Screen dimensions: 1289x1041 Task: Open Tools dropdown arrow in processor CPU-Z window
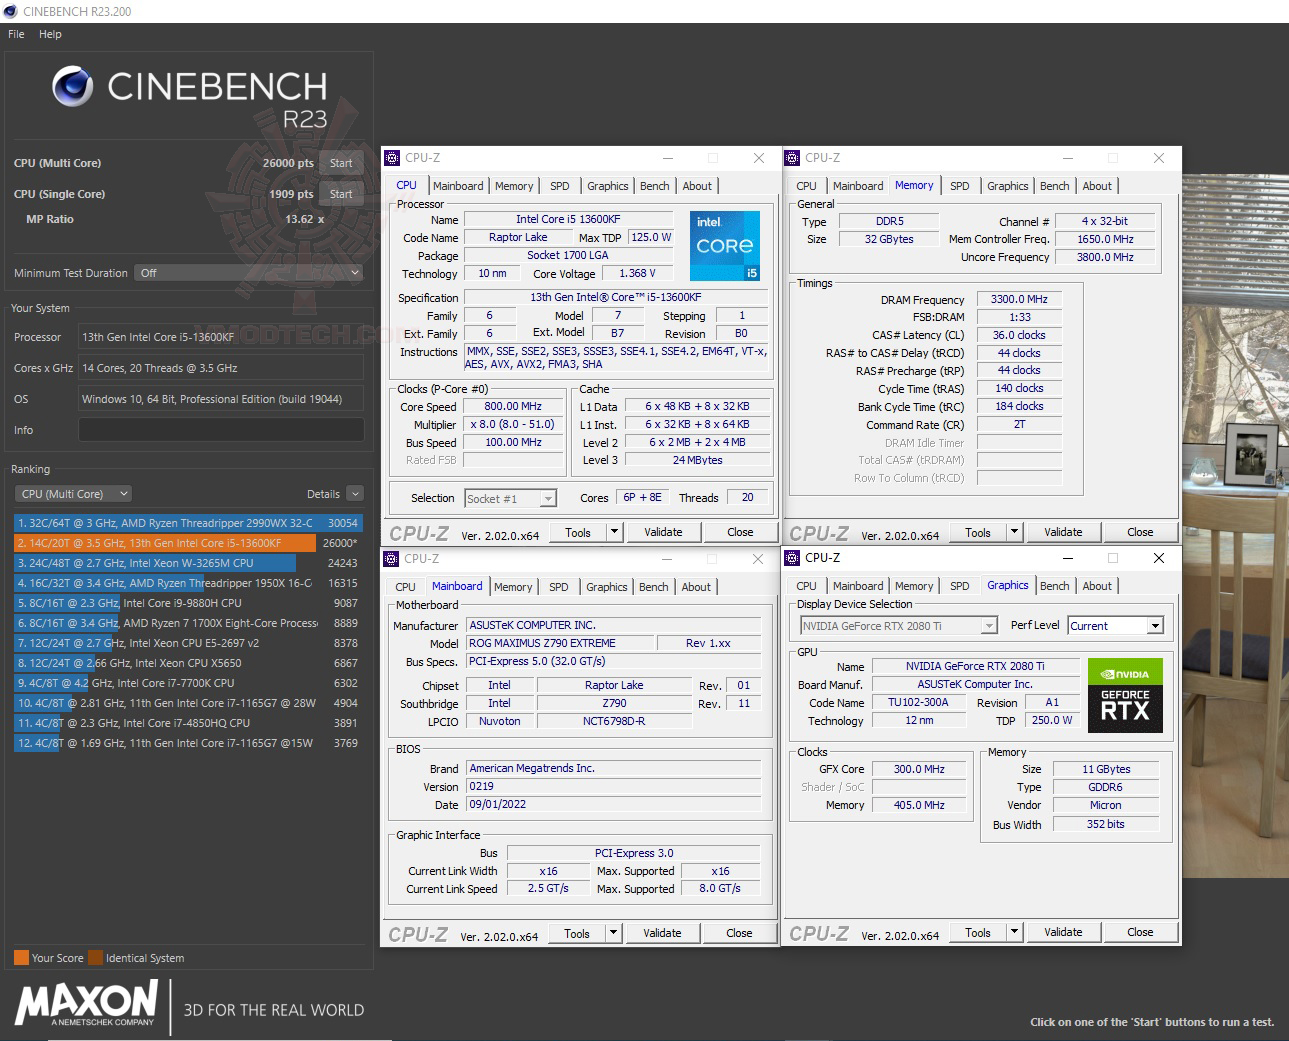(x=615, y=532)
